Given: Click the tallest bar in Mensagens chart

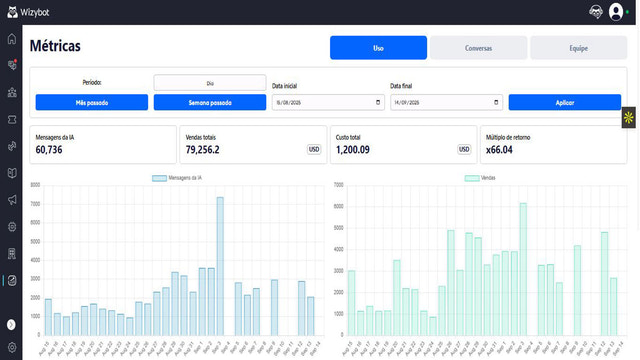Looking at the screenshot, I should pos(220,266).
